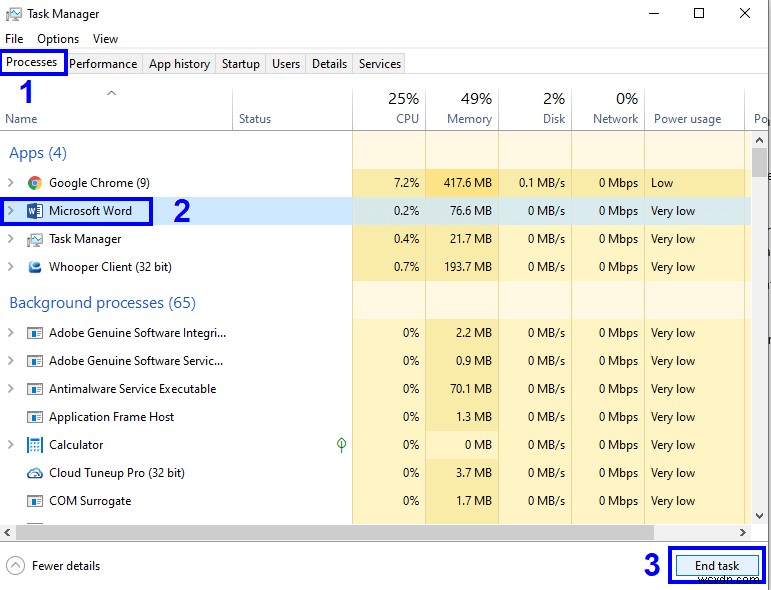Switch to the Performance tab
The image size is (771, 590).
[x=103, y=64]
